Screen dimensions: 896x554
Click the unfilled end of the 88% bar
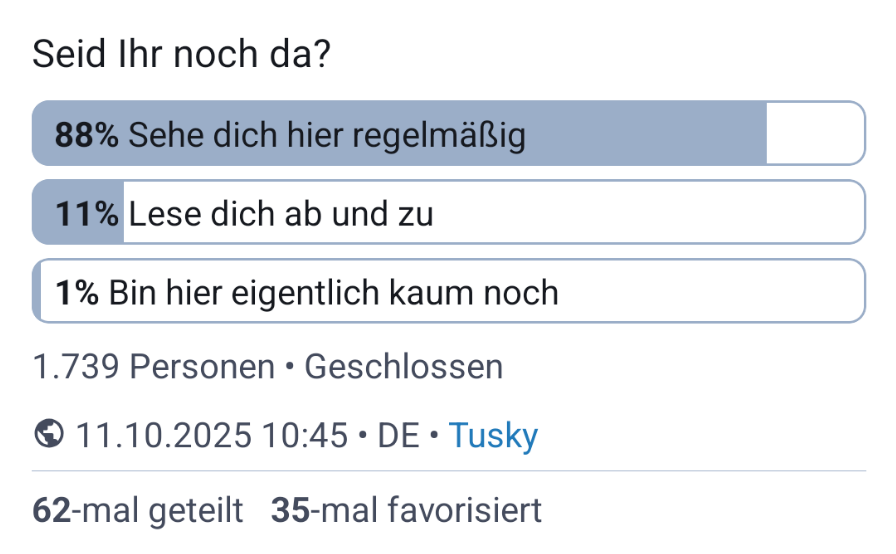(815, 133)
